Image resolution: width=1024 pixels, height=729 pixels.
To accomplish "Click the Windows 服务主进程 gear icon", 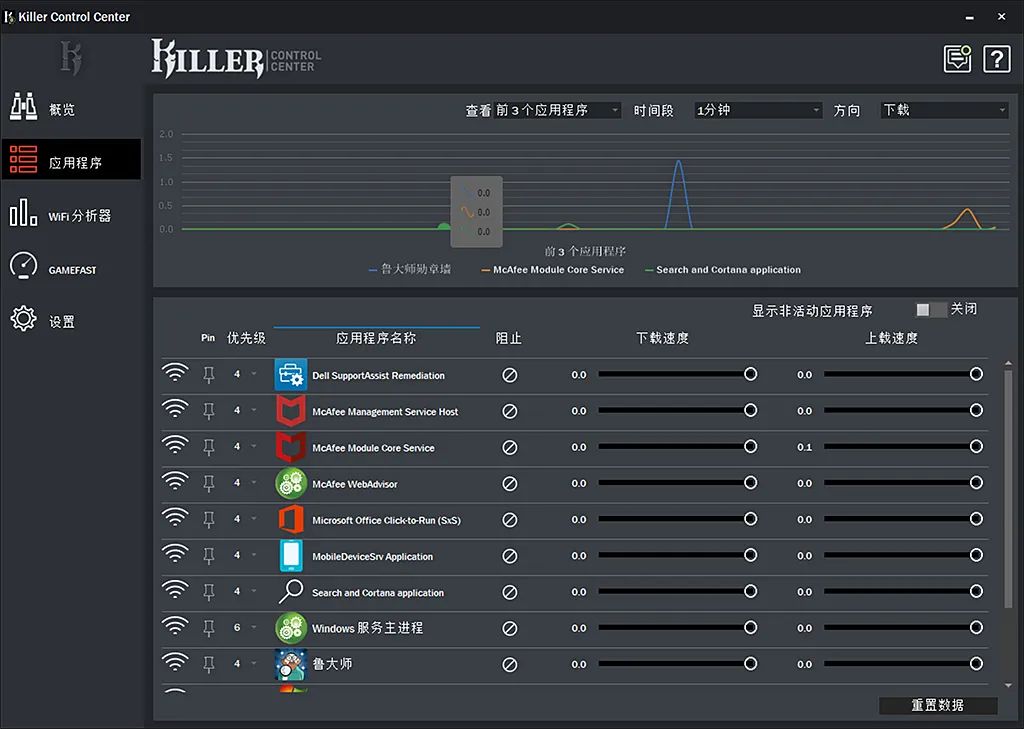I will tap(291, 628).
